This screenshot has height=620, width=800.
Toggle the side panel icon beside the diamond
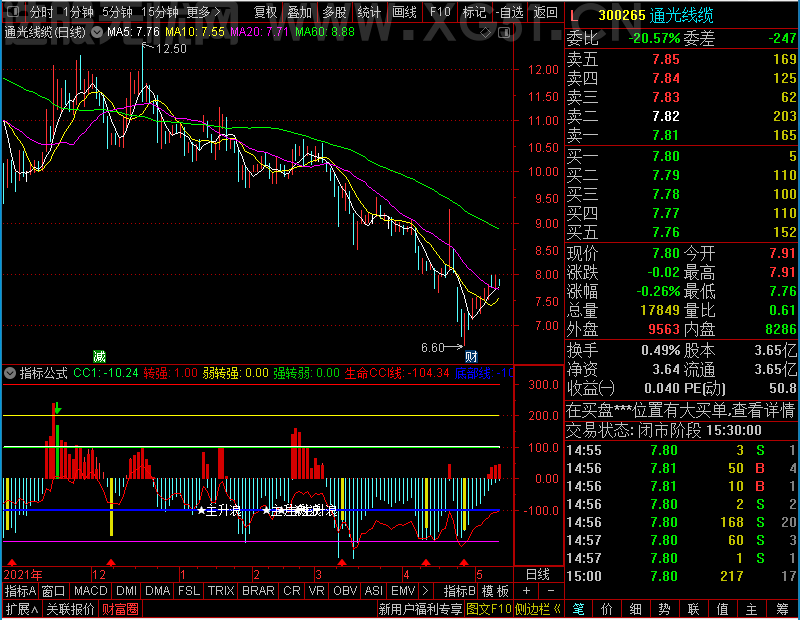pos(504,33)
